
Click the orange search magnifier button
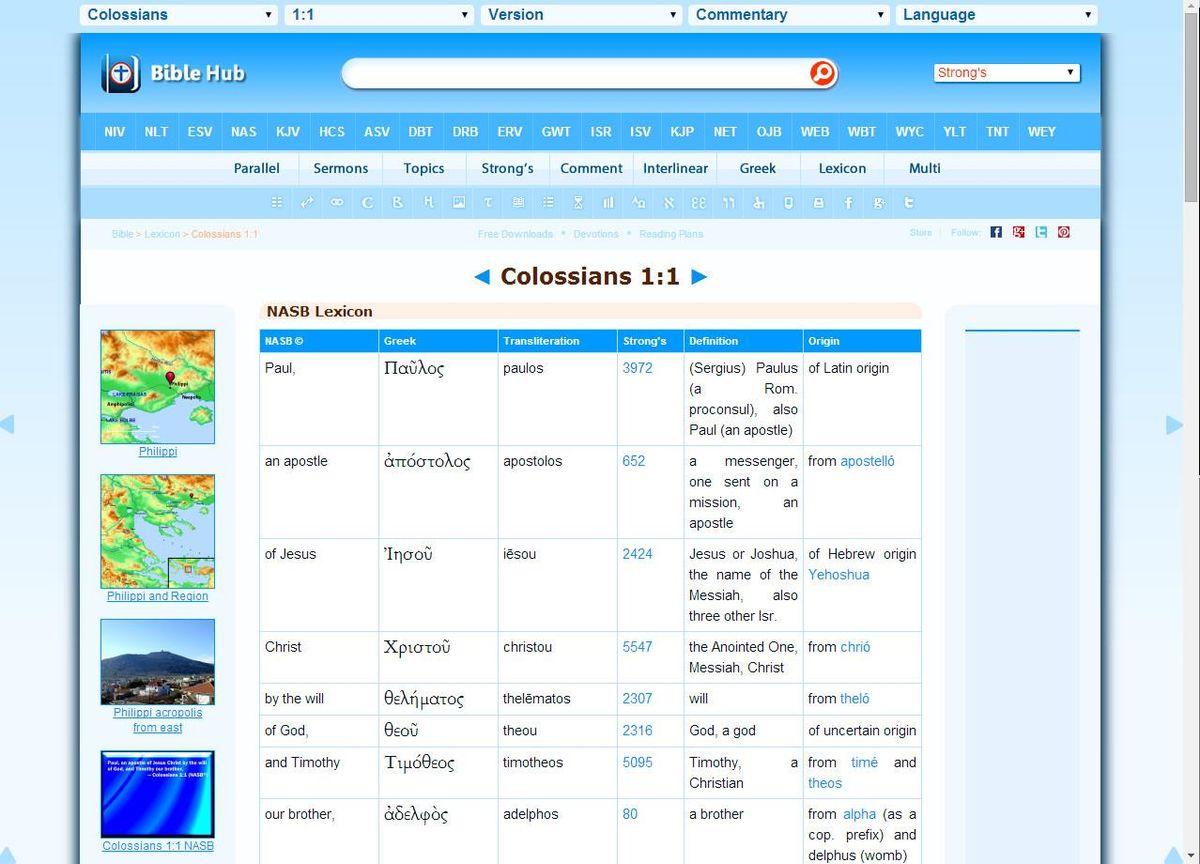(x=822, y=73)
